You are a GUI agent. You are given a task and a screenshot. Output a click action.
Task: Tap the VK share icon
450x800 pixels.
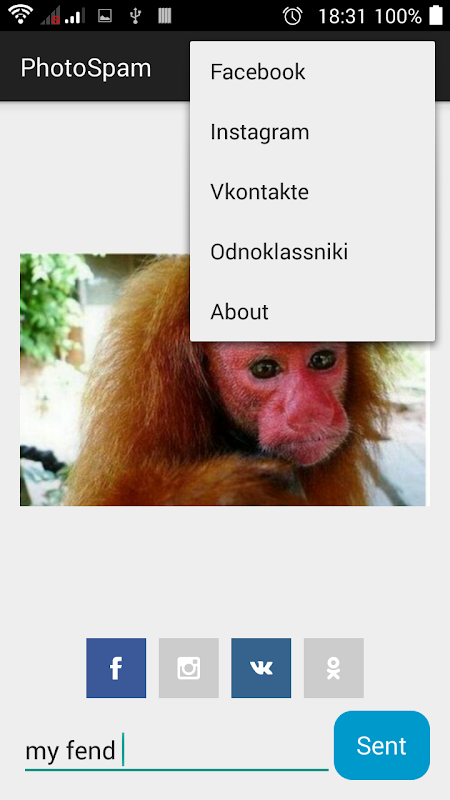click(261, 667)
